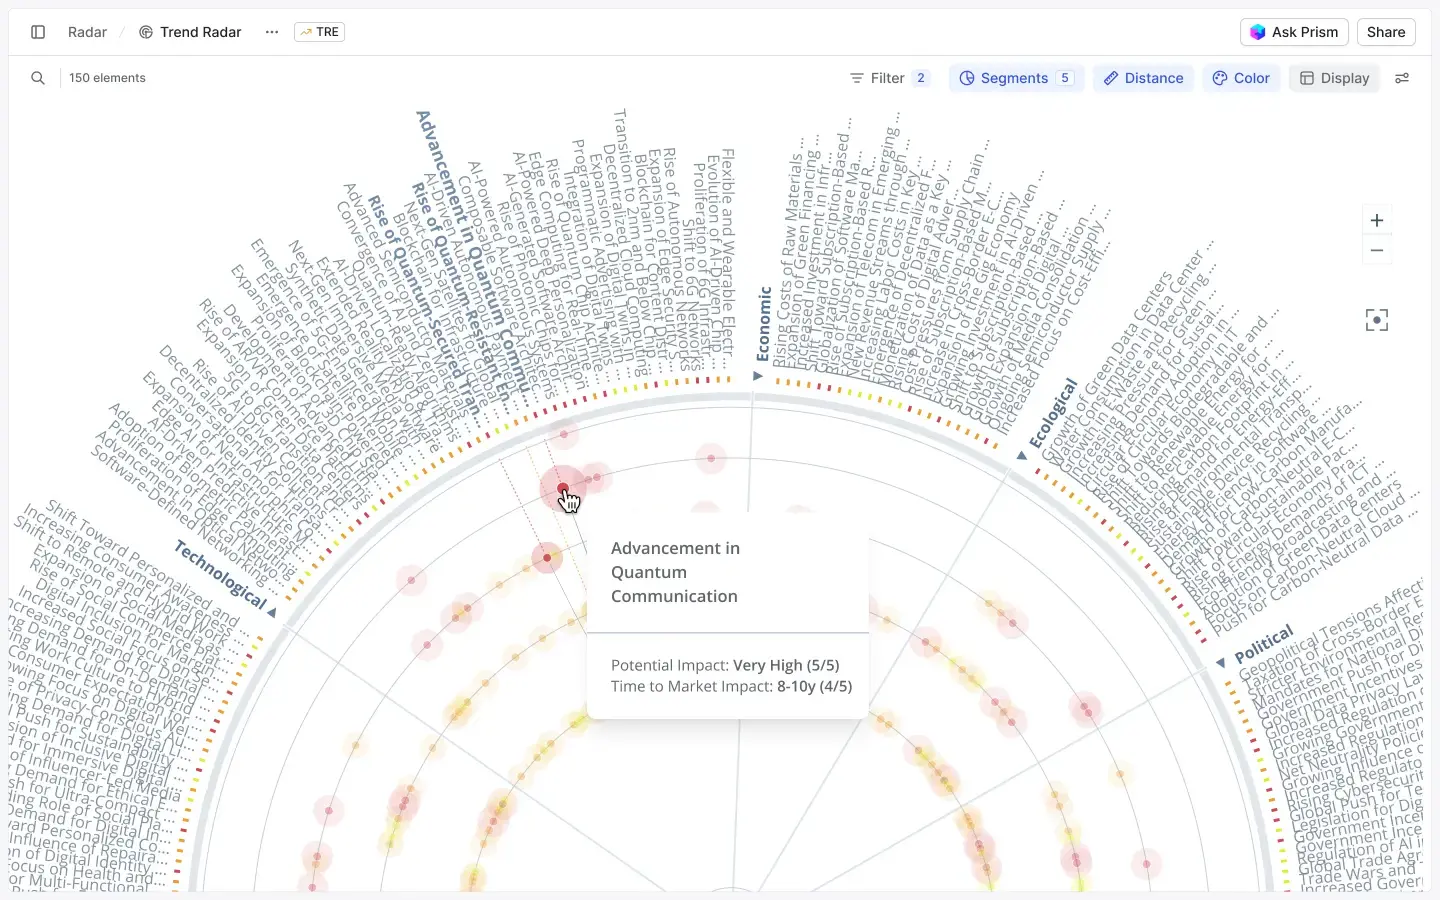Collapse the Economic segment arrow
The height and width of the screenshot is (900, 1440).
click(x=758, y=376)
